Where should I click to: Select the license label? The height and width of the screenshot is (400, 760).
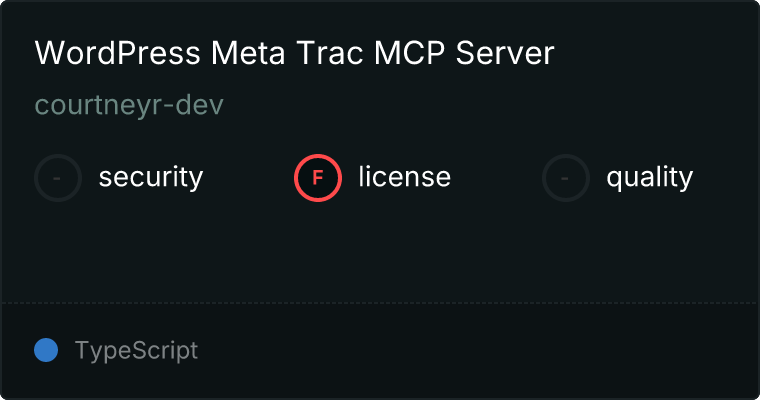pos(405,176)
